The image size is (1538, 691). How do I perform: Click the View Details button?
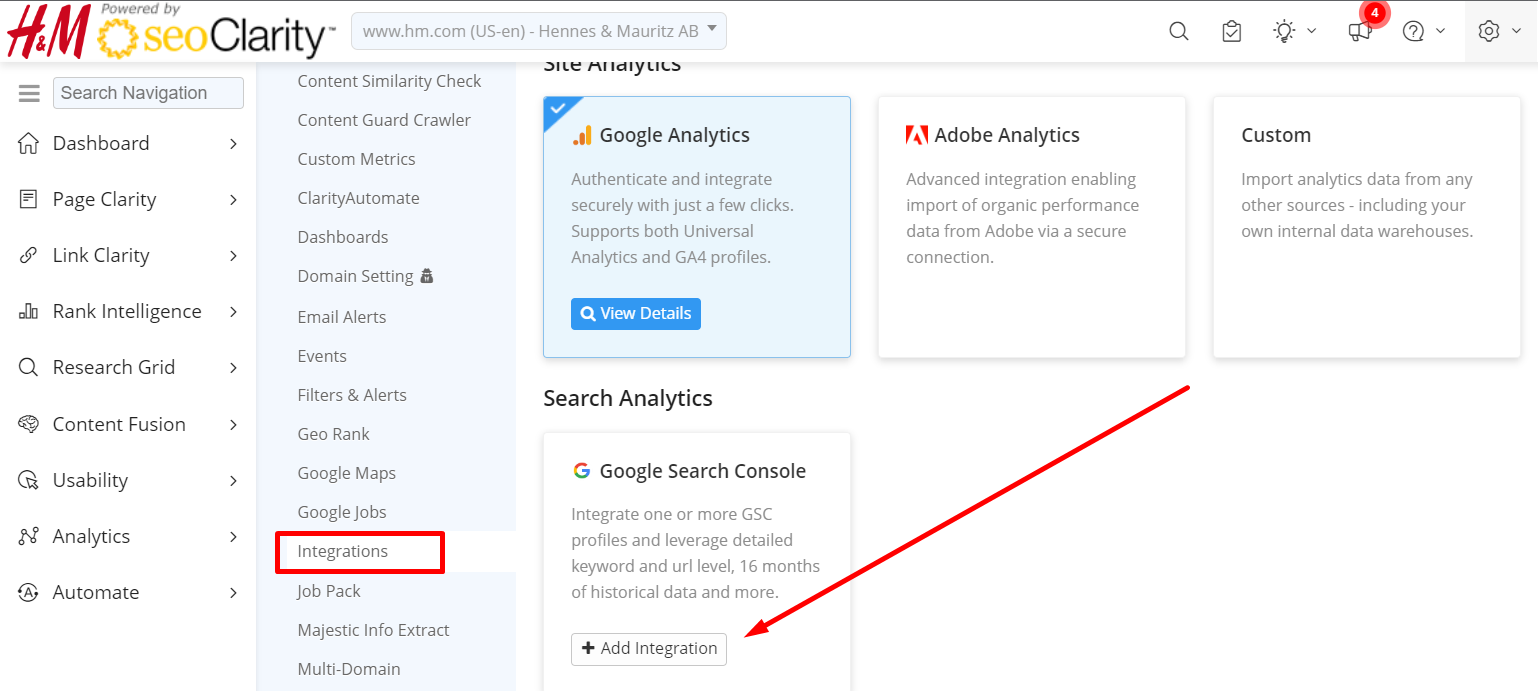636,314
